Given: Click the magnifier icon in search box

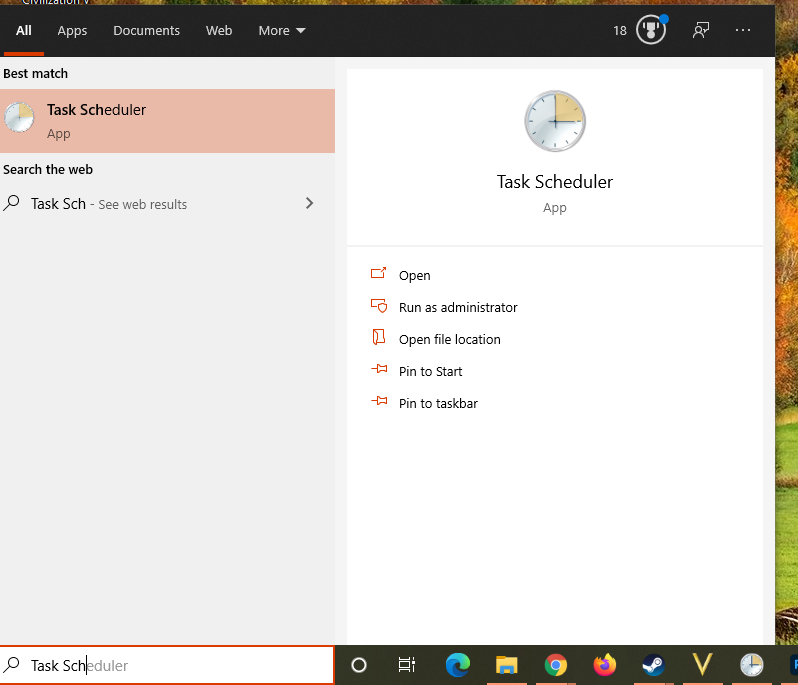Looking at the screenshot, I should point(12,665).
